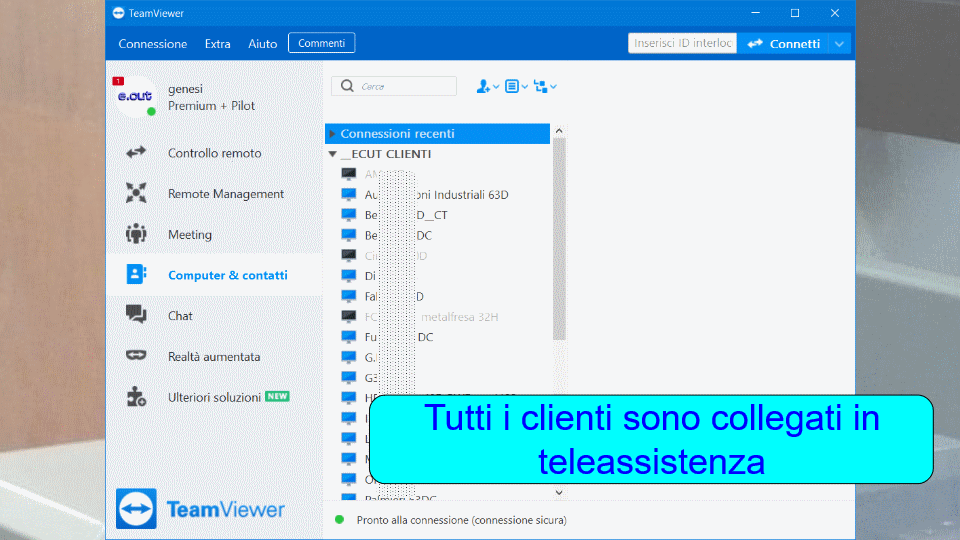The height and width of the screenshot is (540, 960).
Task: Click into the Cerca search field
Action: [394, 86]
